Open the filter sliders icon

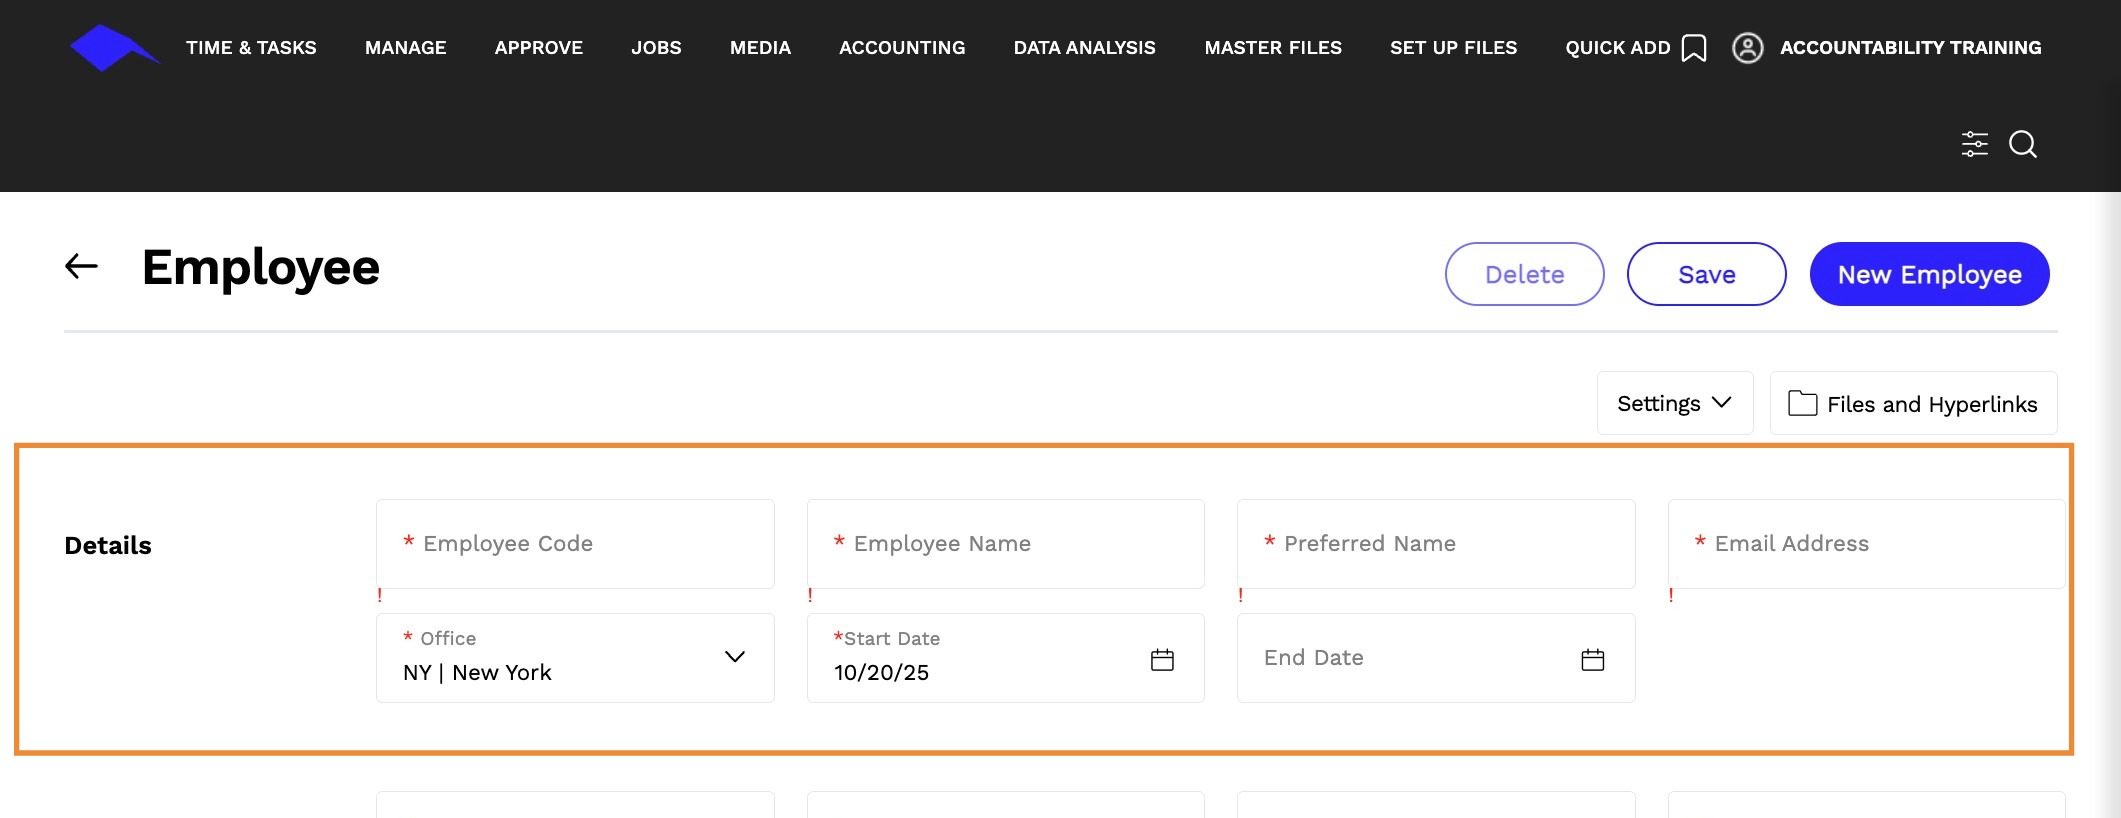(x=1975, y=144)
